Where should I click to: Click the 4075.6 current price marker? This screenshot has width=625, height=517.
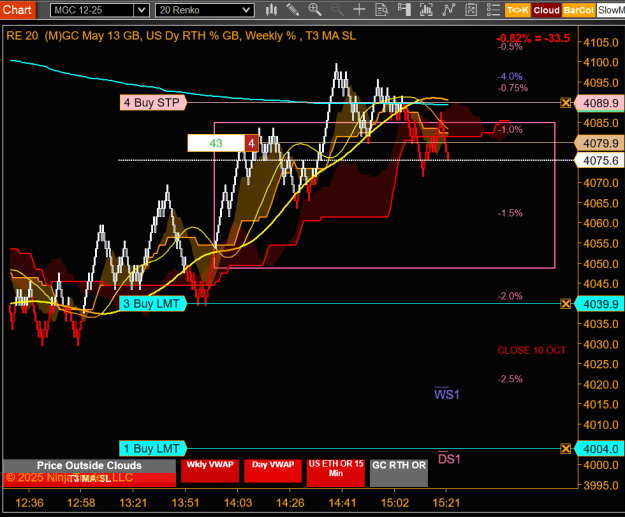pyautogui.click(x=599, y=160)
